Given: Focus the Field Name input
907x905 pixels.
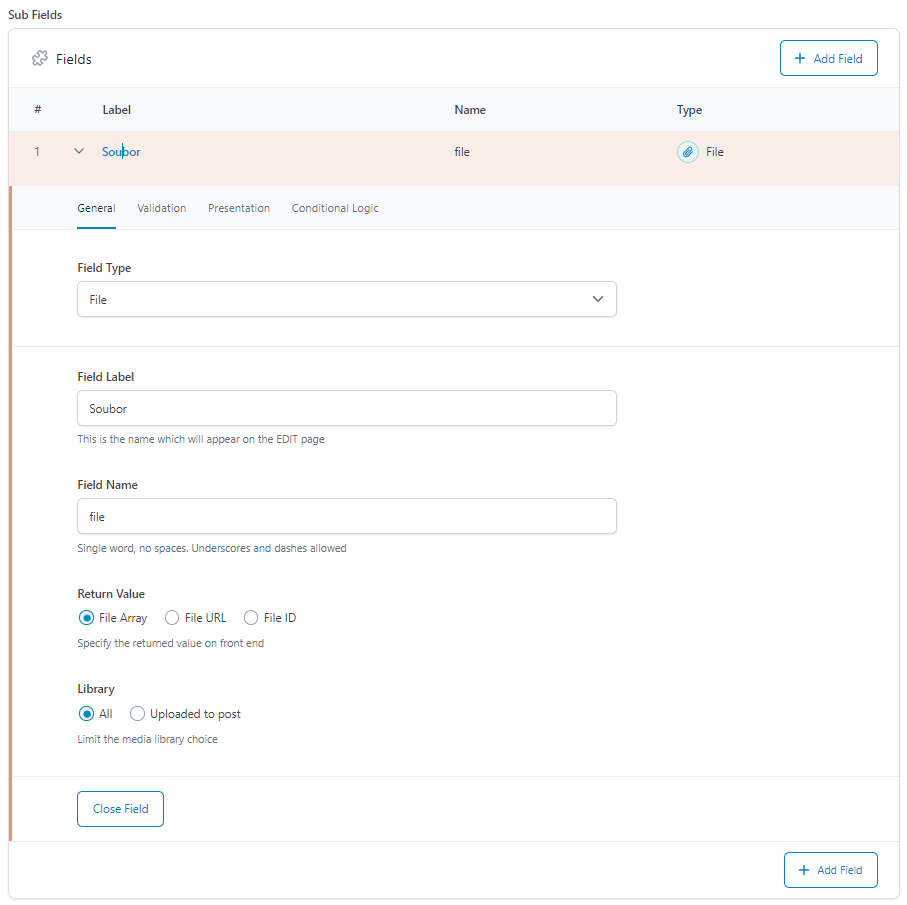Looking at the screenshot, I should tap(346, 516).
